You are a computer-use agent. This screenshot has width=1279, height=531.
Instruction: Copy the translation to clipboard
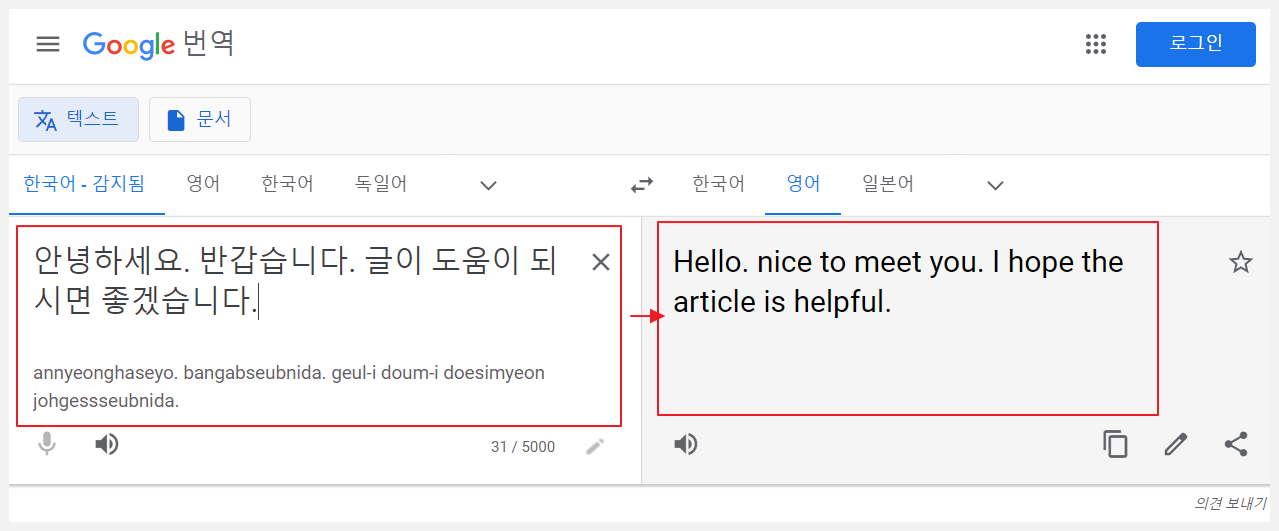(x=1115, y=444)
